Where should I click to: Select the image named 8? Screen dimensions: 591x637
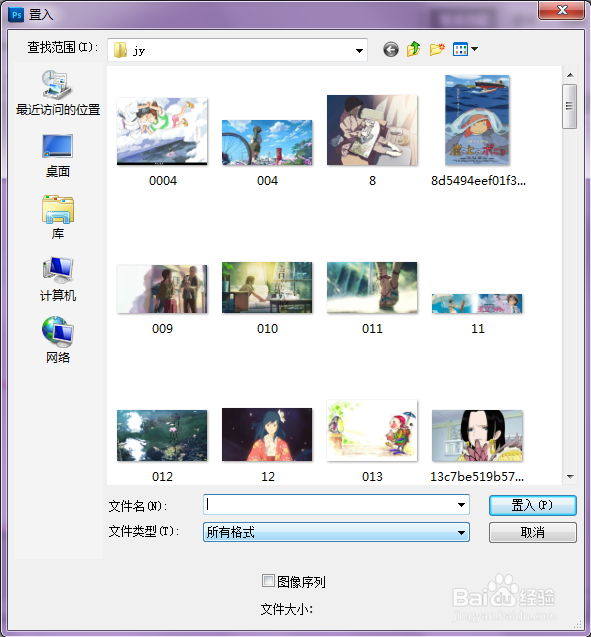(x=372, y=130)
